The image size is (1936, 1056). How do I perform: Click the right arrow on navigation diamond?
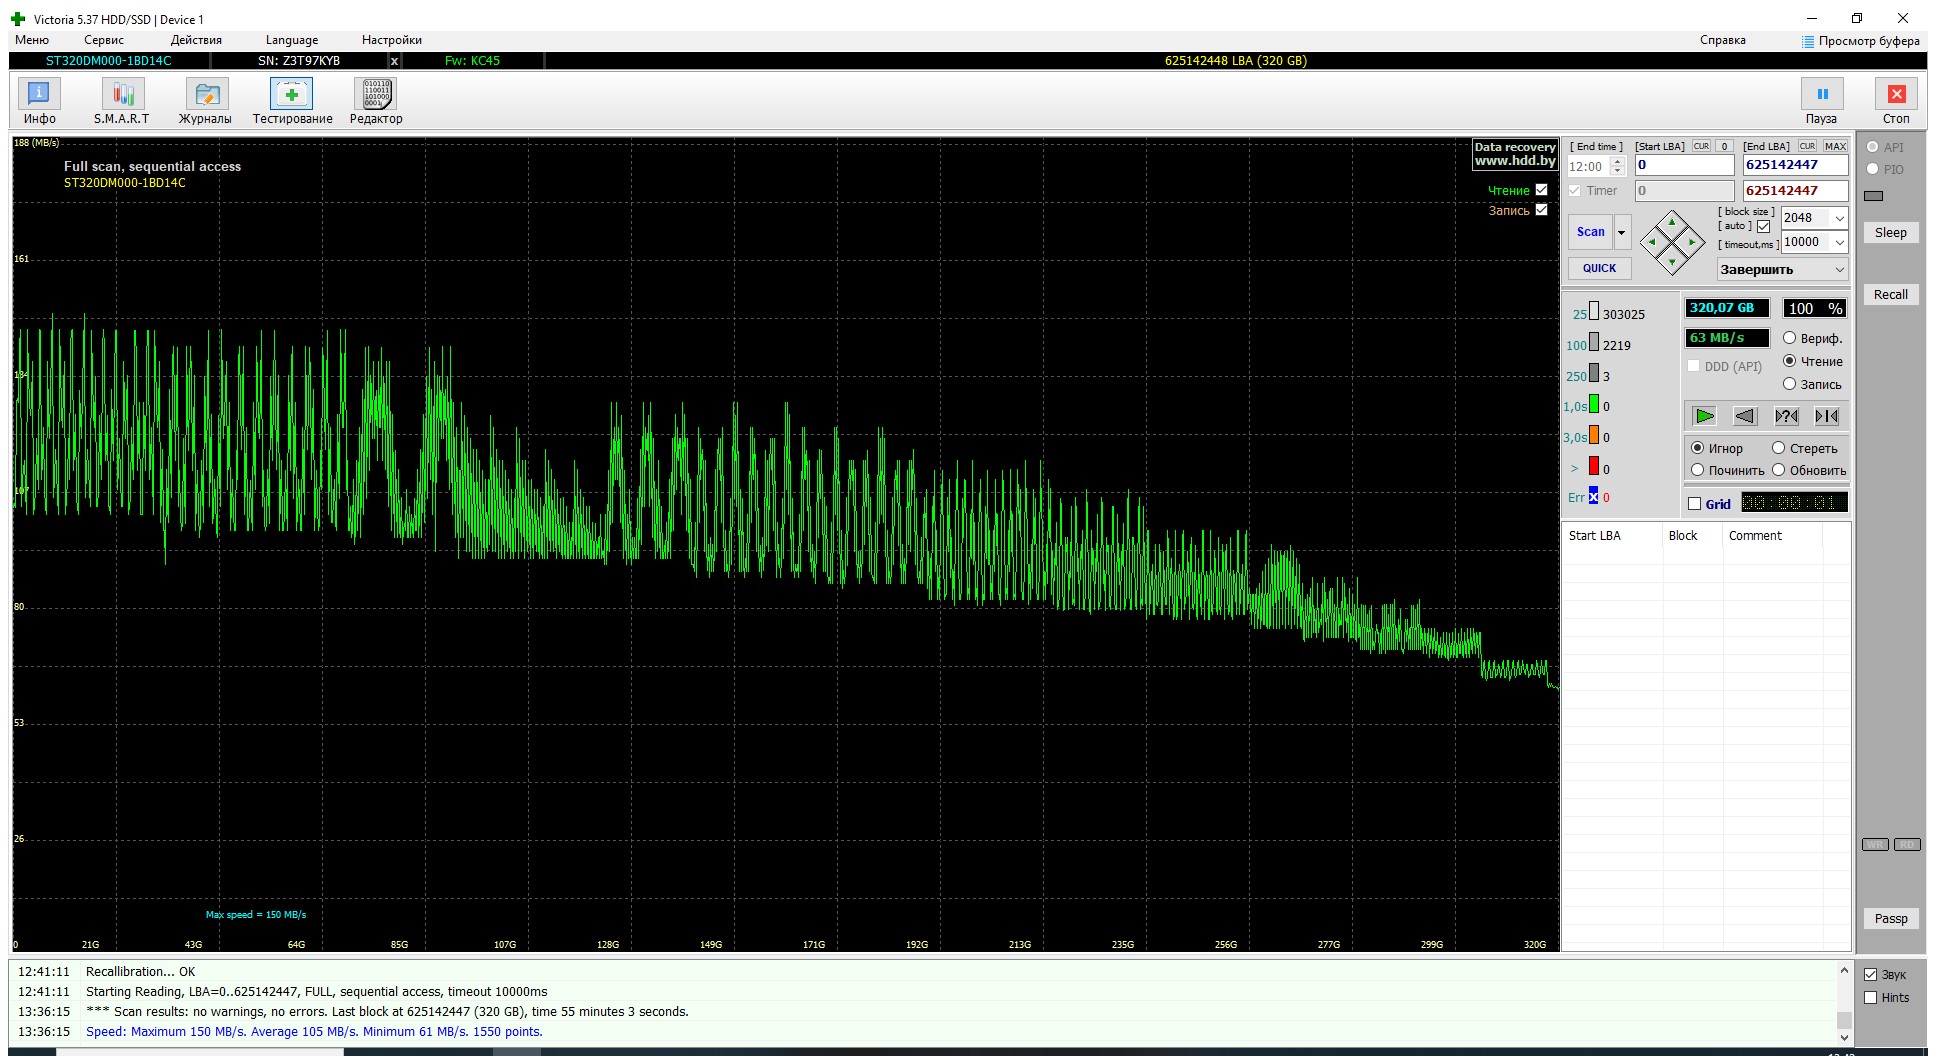(1692, 242)
